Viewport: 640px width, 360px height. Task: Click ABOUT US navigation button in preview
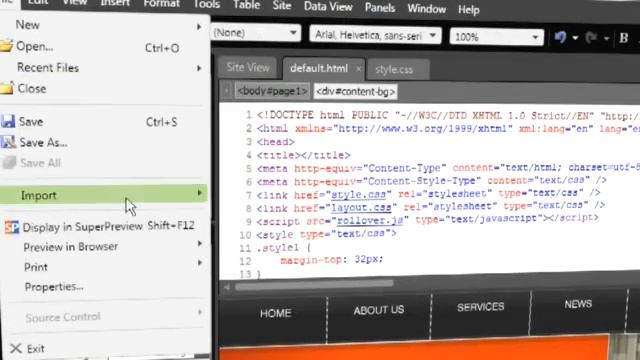[x=379, y=310]
